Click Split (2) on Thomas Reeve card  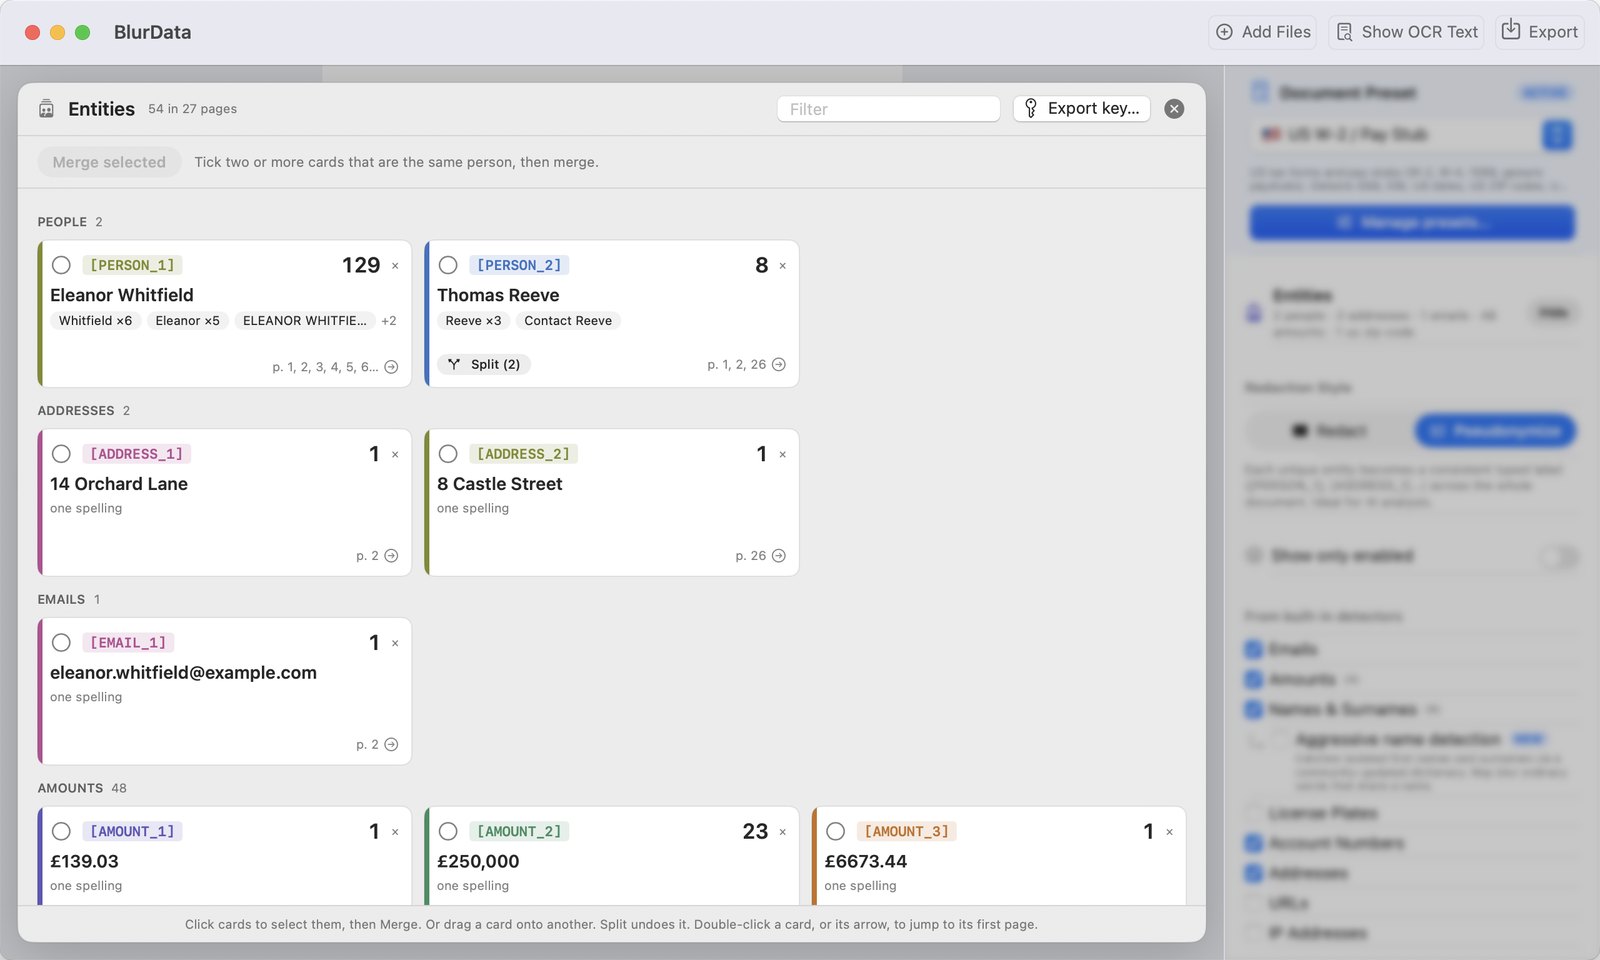click(x=484, y=365)
